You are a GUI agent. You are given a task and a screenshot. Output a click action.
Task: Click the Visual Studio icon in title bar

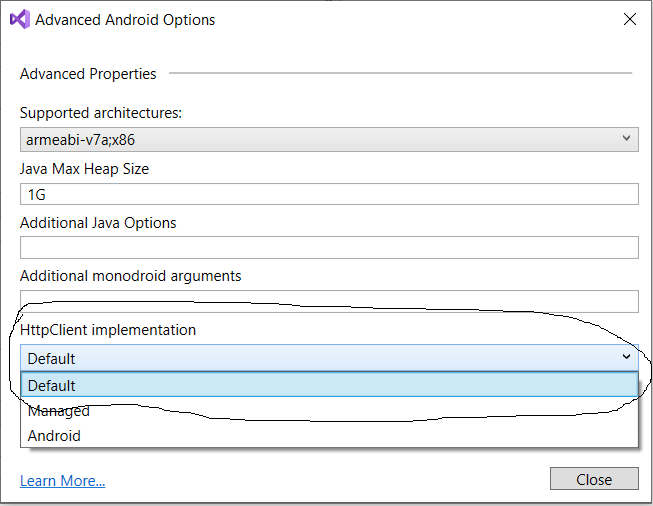19,19
